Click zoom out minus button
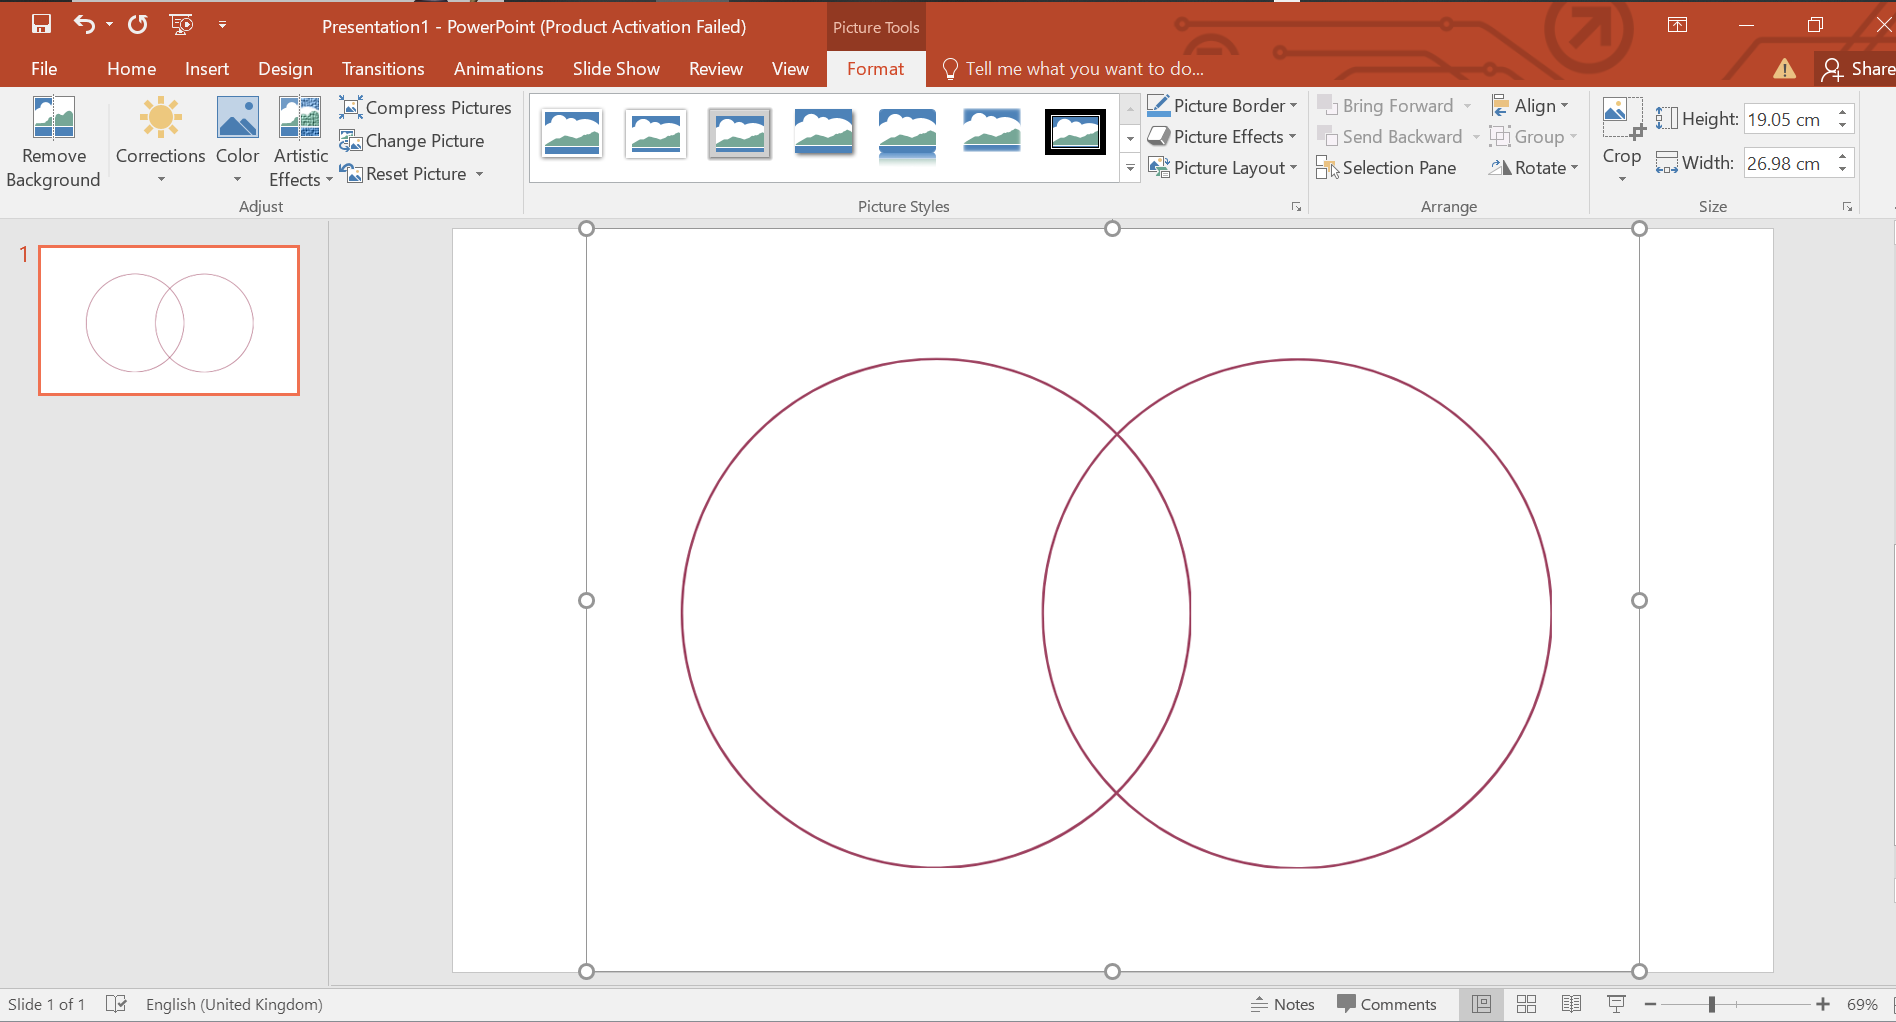The image size is (1896, 1022). click(1651, 1004)
